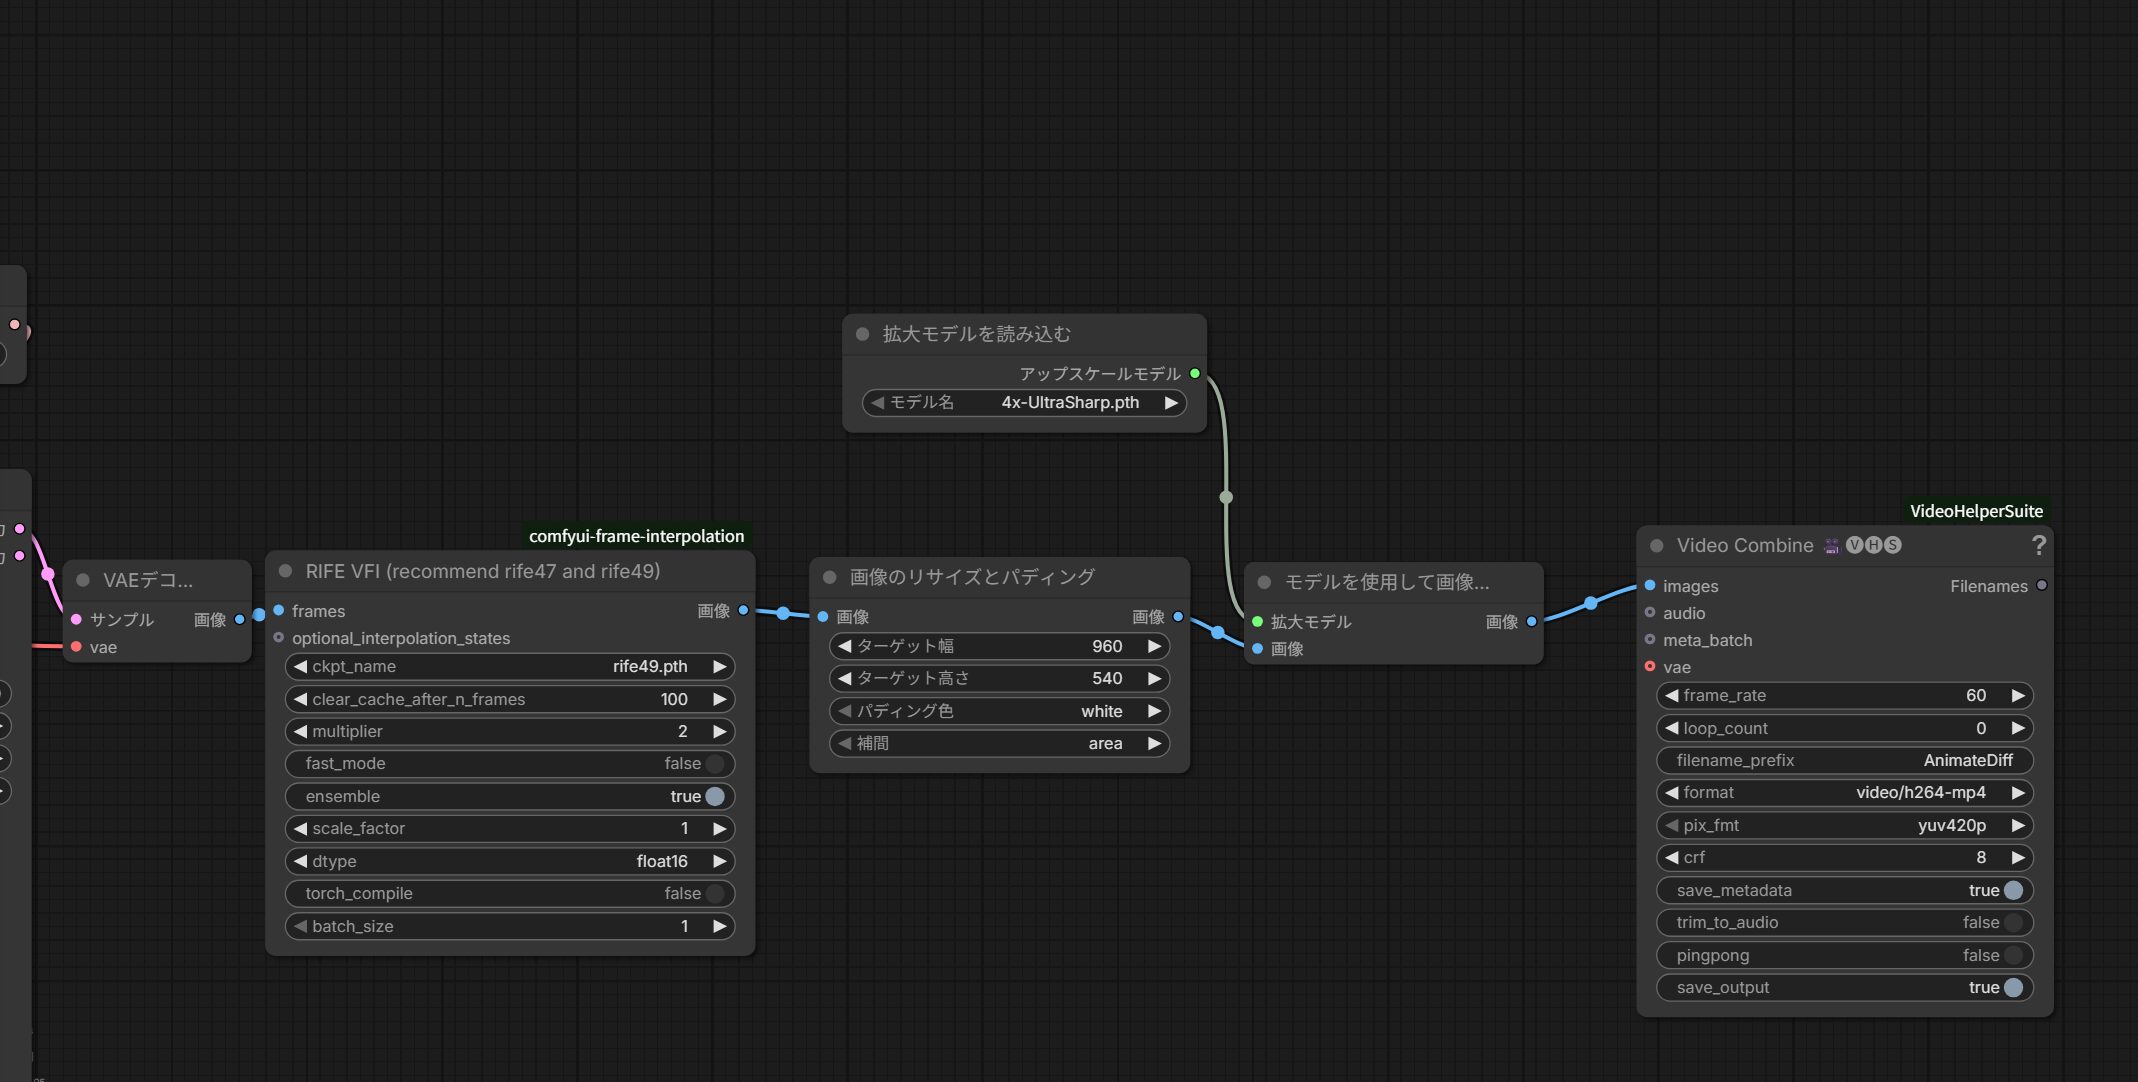This screenshot has height=1082, width=2138.
Task: Click the images input port on Video Combine
Action: (1650, 585)
